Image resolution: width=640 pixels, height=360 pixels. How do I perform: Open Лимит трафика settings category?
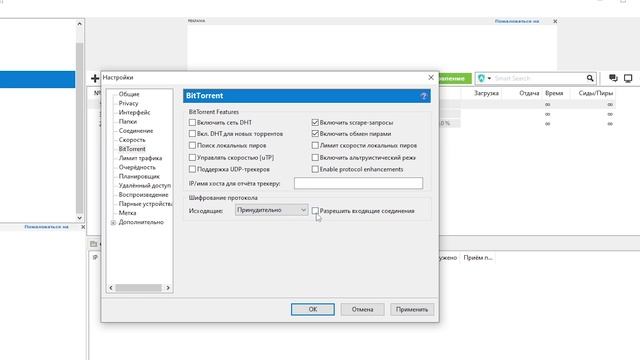point(140,158)
